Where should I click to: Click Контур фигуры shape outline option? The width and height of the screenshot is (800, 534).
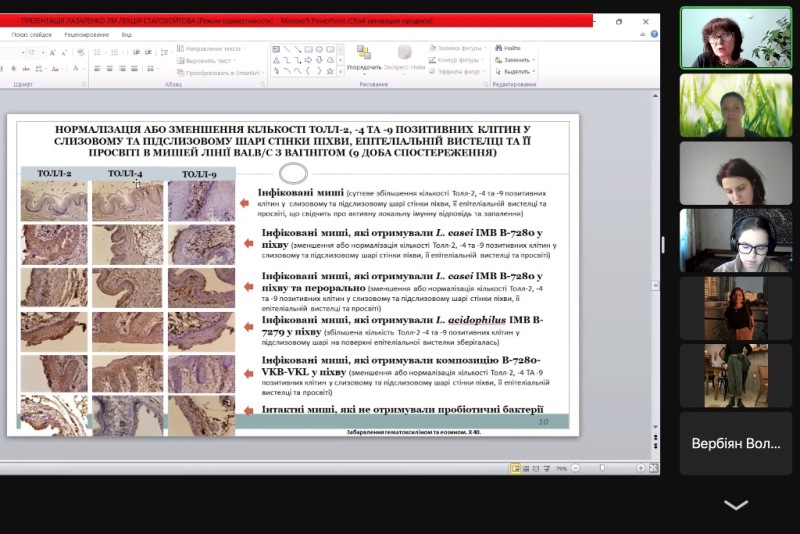pyautogui.click(x=457, y=60)
